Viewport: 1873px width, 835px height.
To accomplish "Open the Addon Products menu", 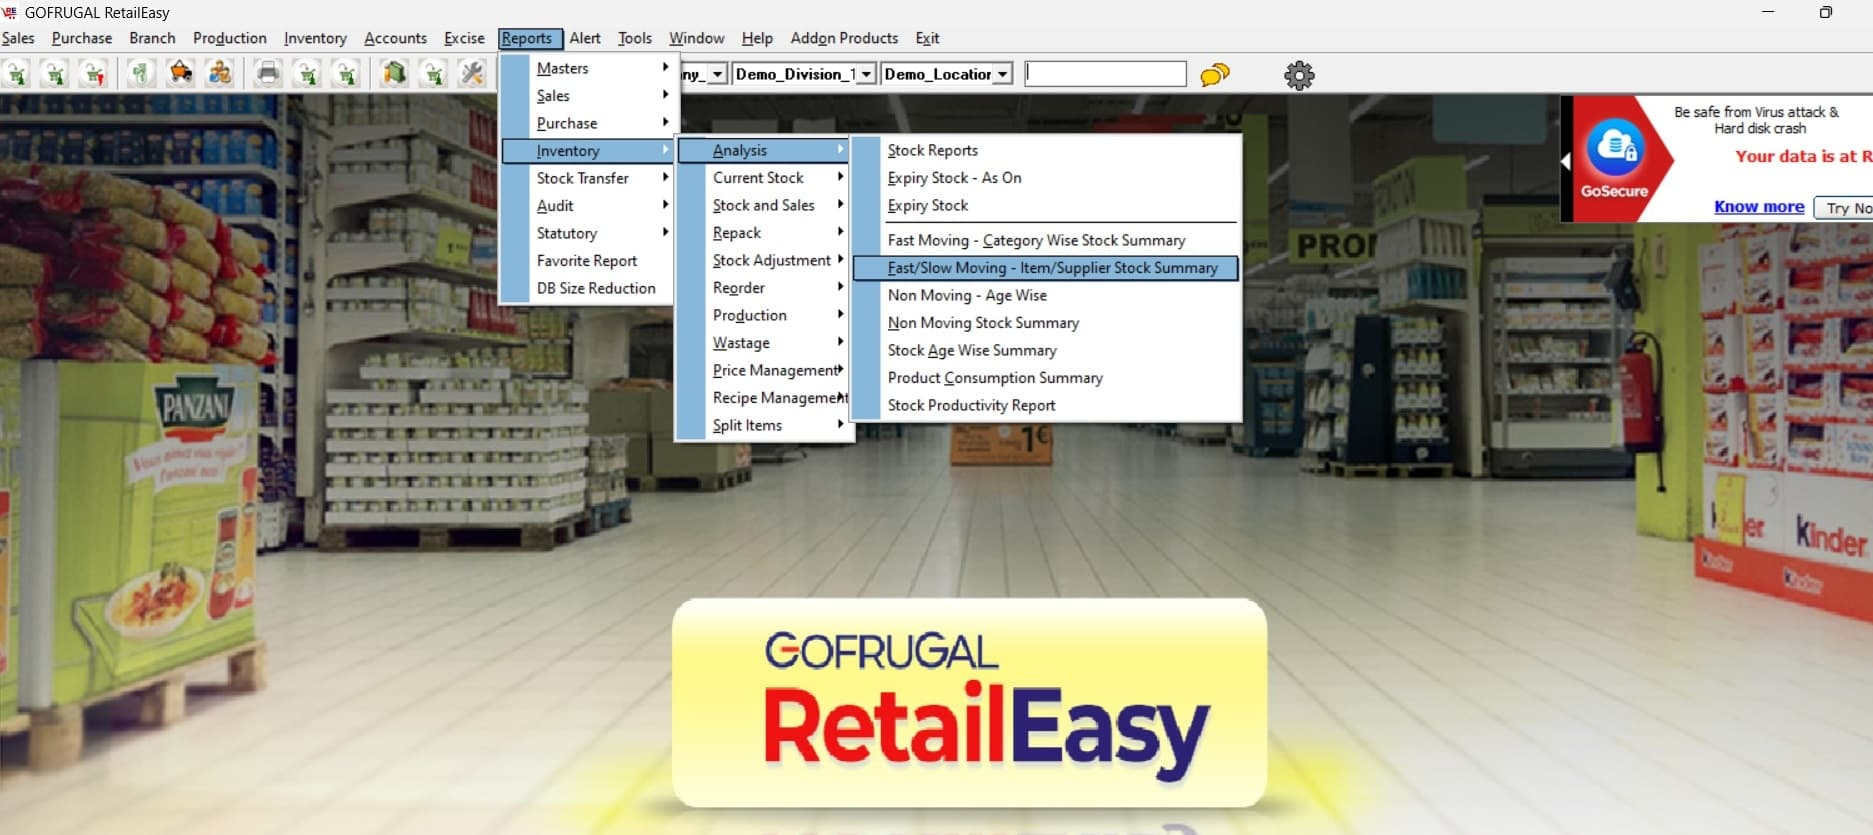I will point(844,38).
